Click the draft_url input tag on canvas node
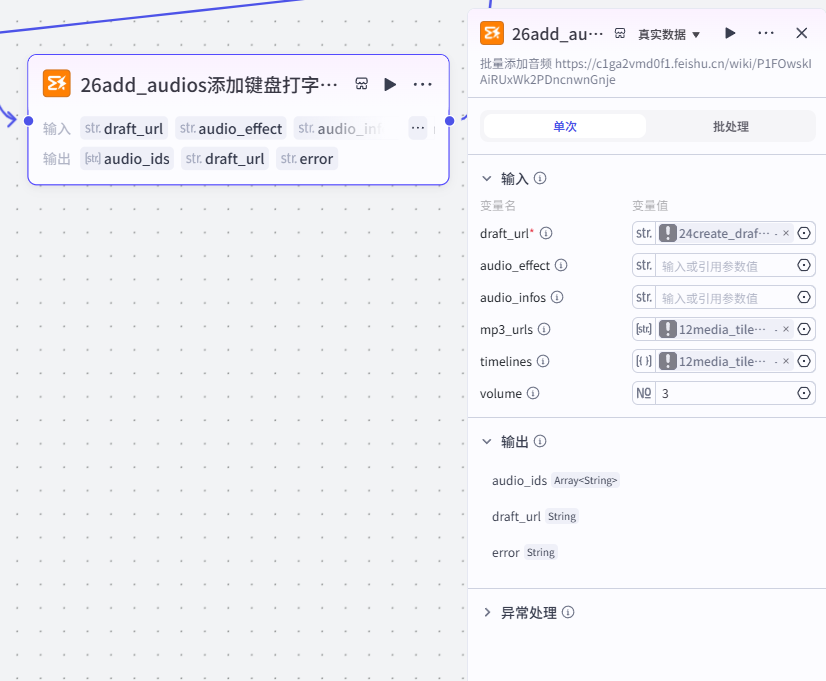This screenshot has width=826, height=681. coord(124,129)
